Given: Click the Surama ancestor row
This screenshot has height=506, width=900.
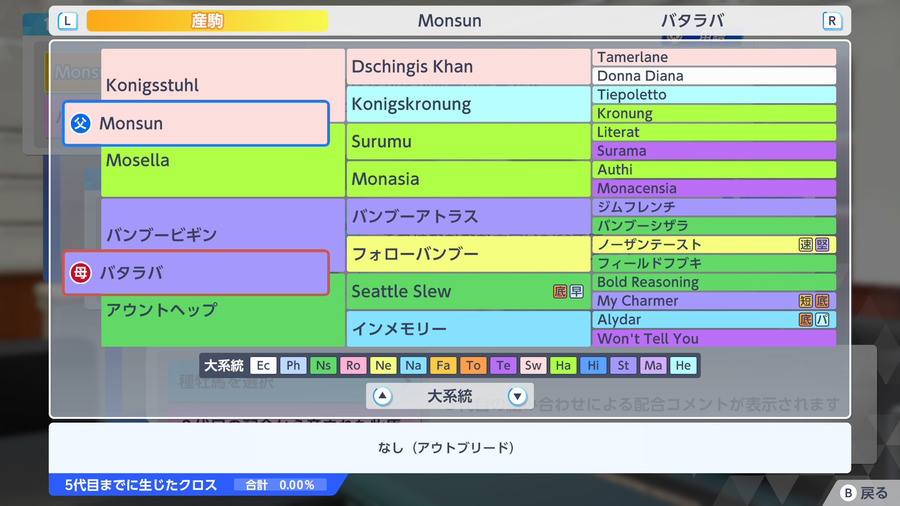Looking at the screenshot, I should 714,151.
